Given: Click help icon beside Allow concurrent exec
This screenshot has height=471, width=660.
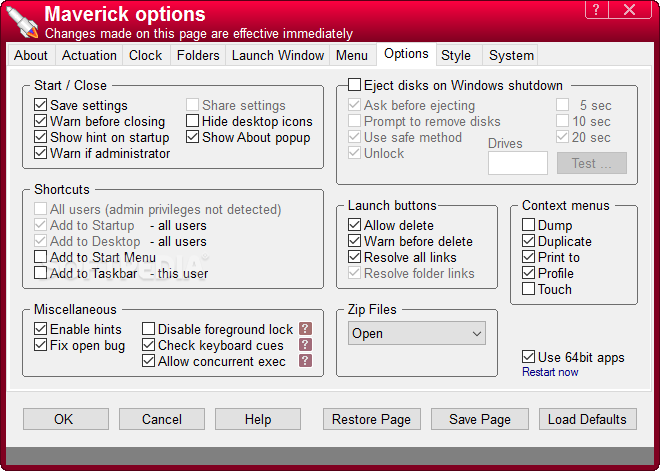Looking at the screenshot, I should pos(306,361).
